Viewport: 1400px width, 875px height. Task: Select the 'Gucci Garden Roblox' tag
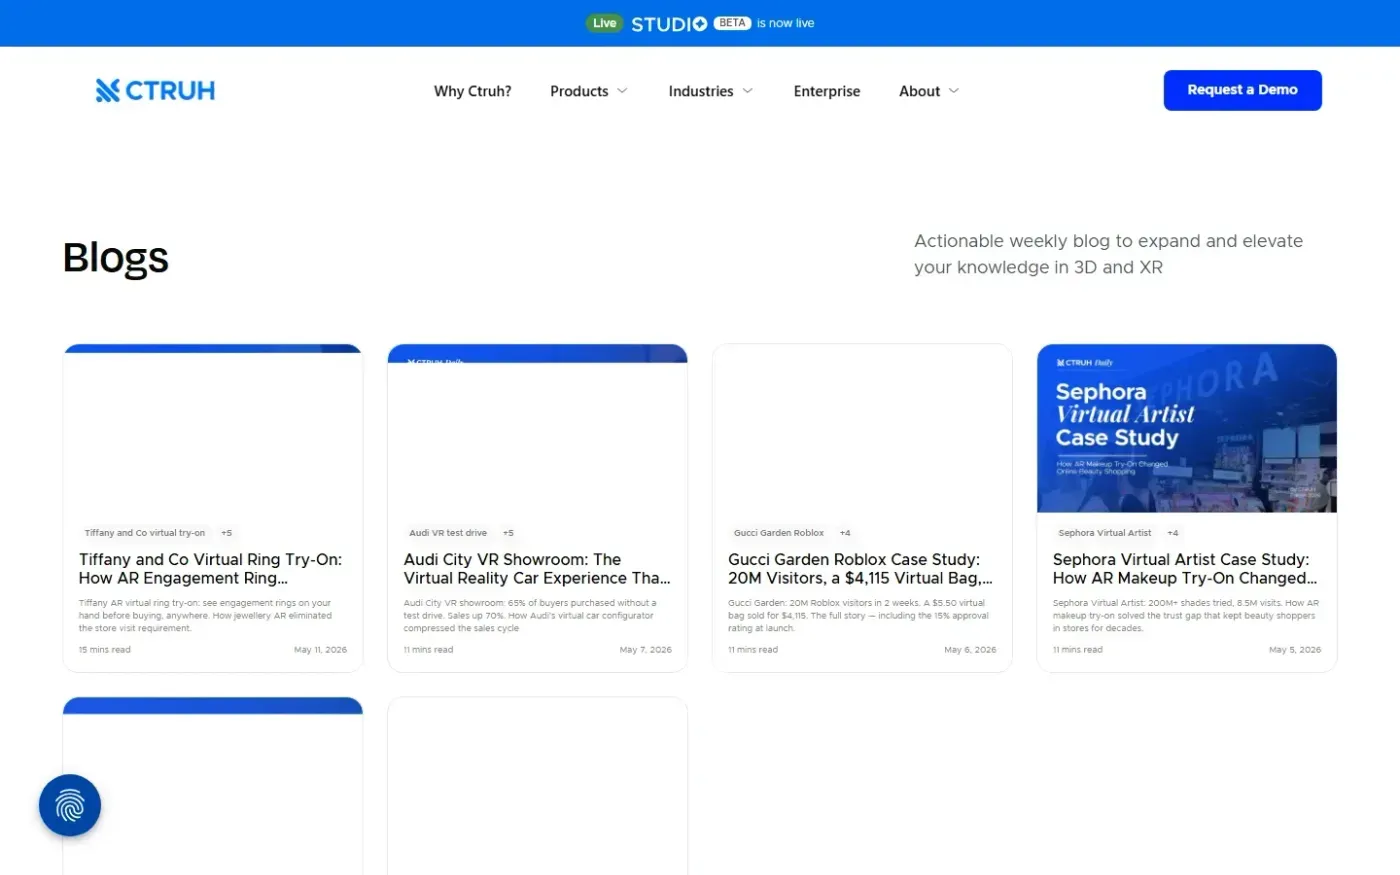tap(779, 533)
